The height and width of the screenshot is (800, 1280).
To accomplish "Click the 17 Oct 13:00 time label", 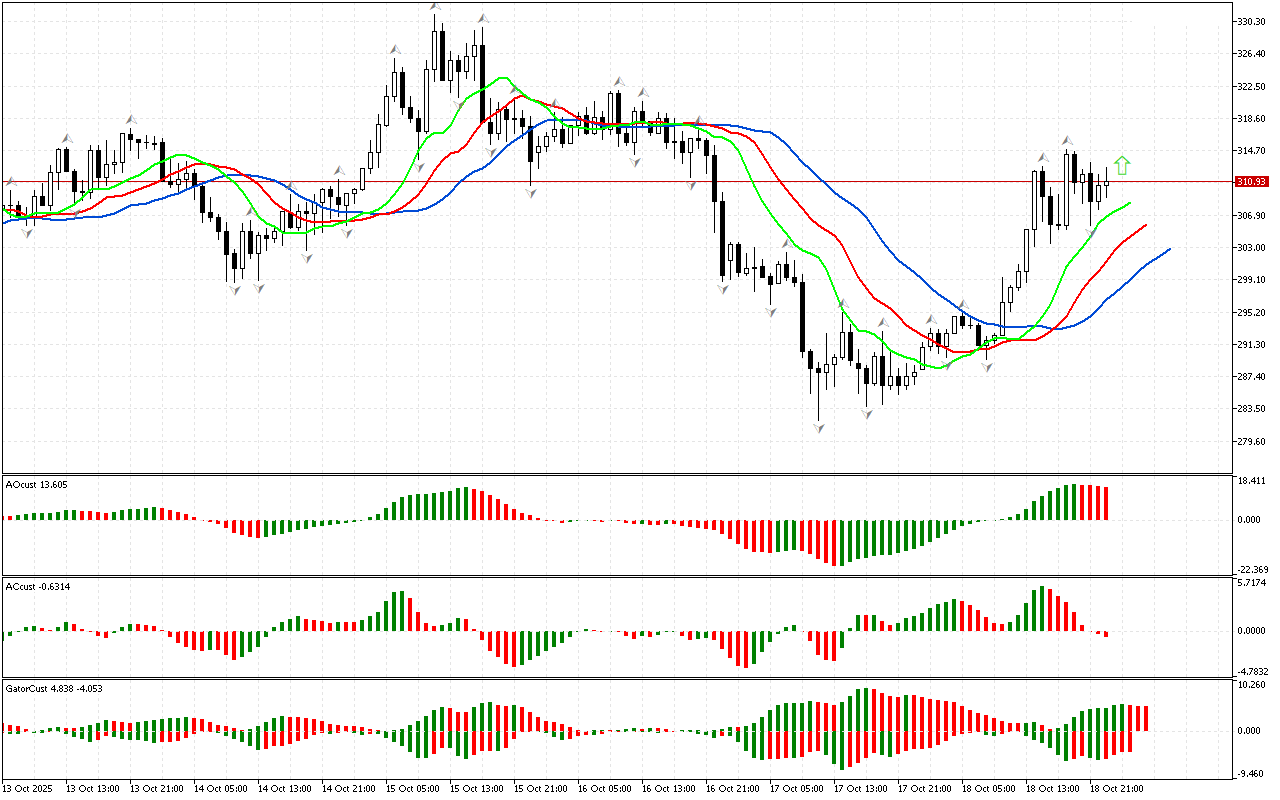I will [x=861, y=789].
